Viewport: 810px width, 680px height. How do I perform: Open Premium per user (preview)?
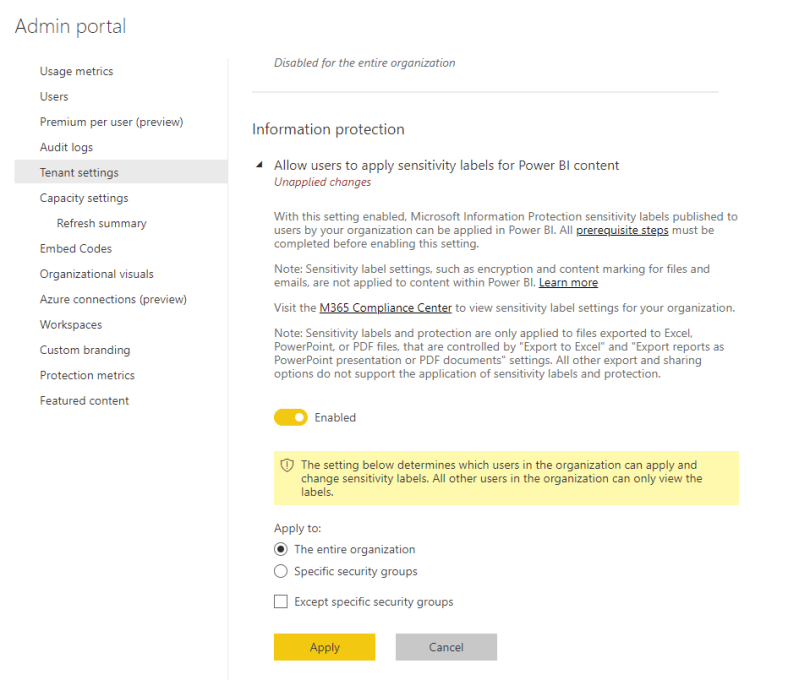[105, 121]
